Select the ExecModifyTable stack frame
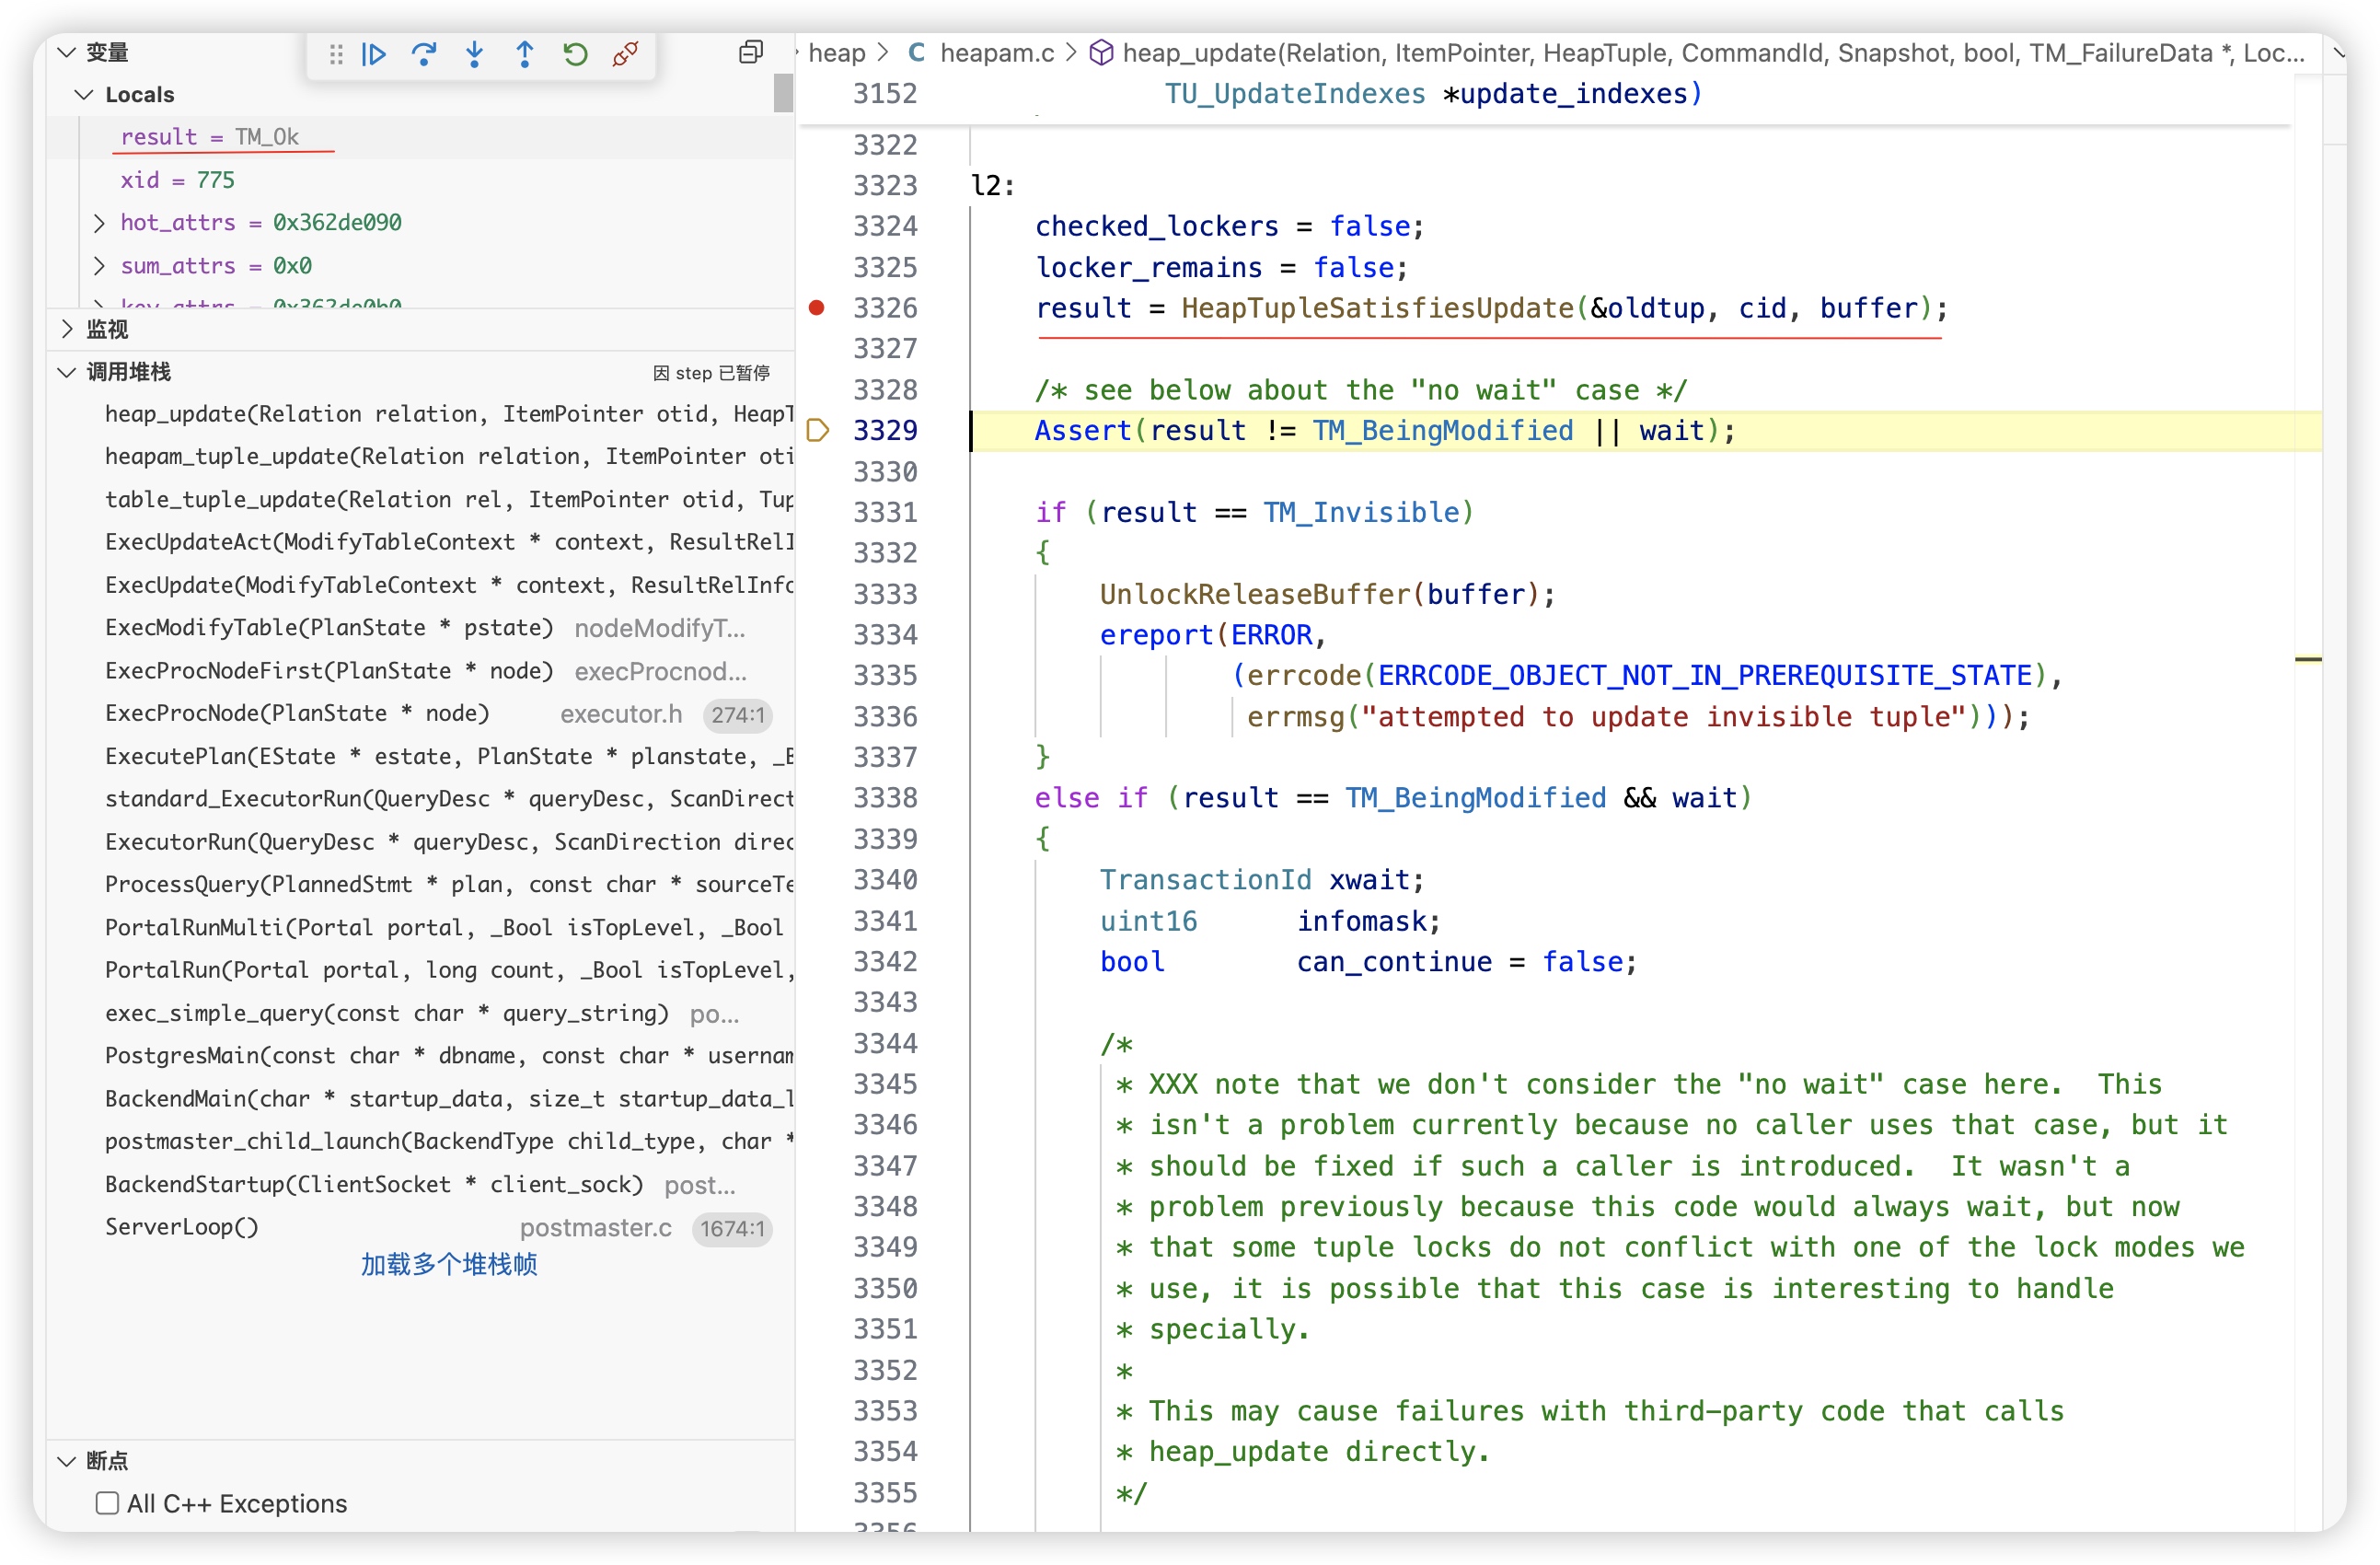The image size is (2380, 1565). (x=328, y=628)
